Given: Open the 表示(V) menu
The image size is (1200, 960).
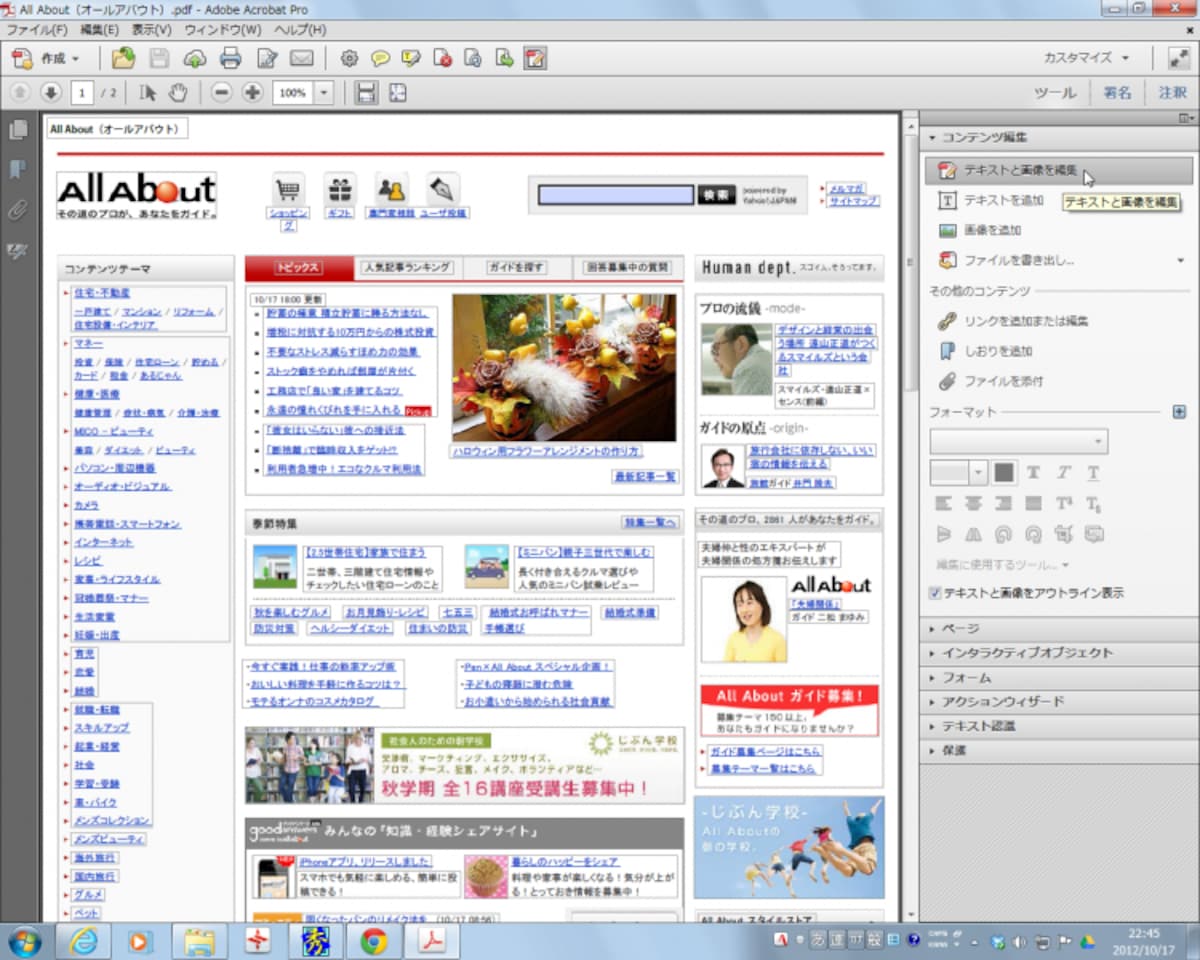Looking at the screenshot, I should tap(151, 30).
